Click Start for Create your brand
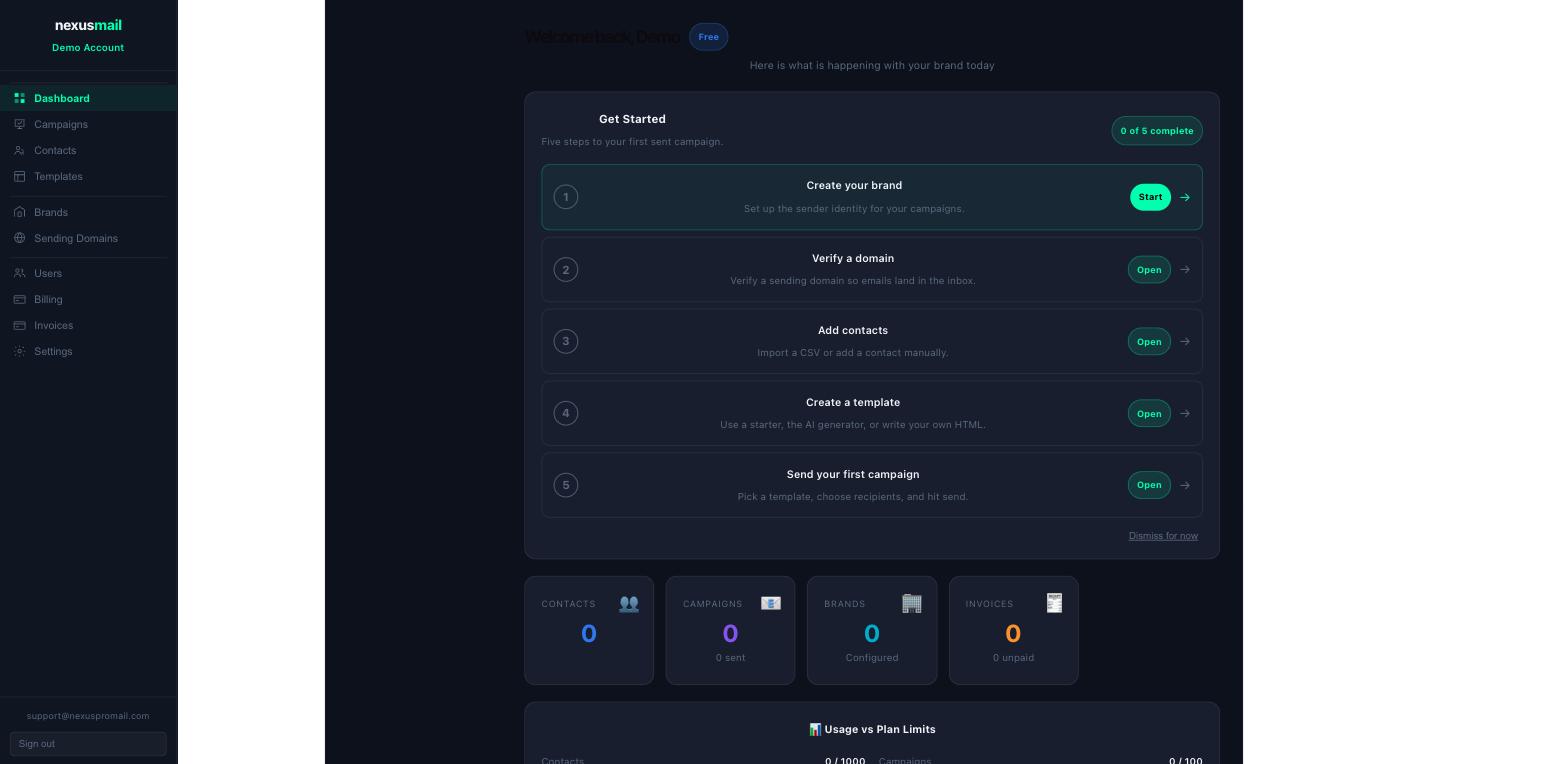Image resolution: width=1568 pixels, height=764 pixels. click(1150, 197)
